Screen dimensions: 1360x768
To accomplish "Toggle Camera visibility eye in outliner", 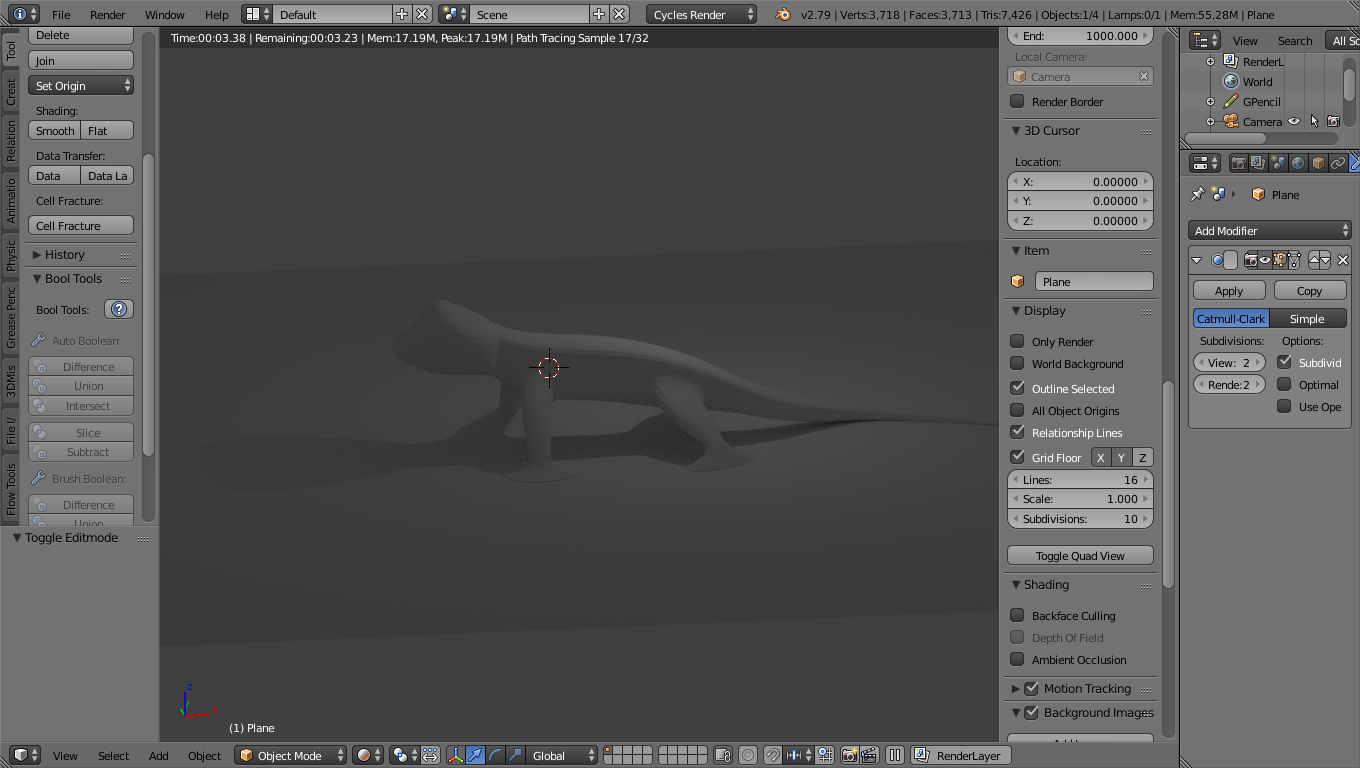I will click(x=1294, y=121).
